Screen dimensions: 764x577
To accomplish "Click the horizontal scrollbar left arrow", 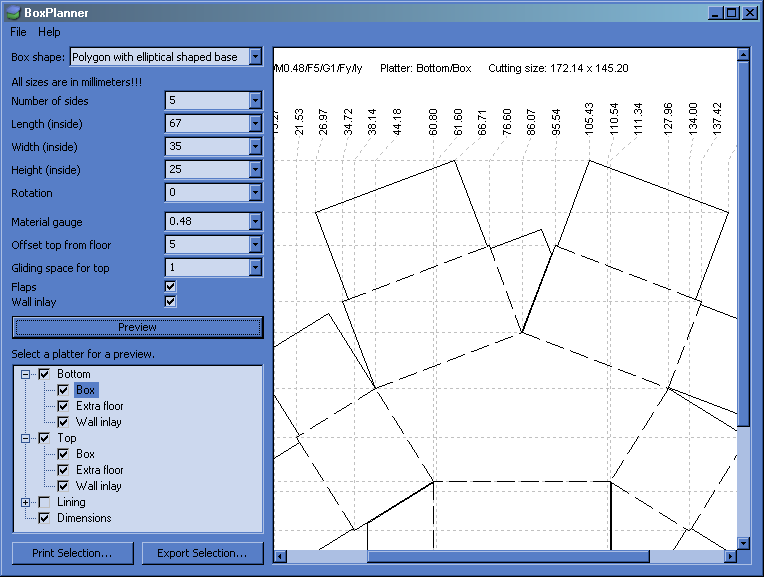I will pyautogui.click(x=281, y=556).
